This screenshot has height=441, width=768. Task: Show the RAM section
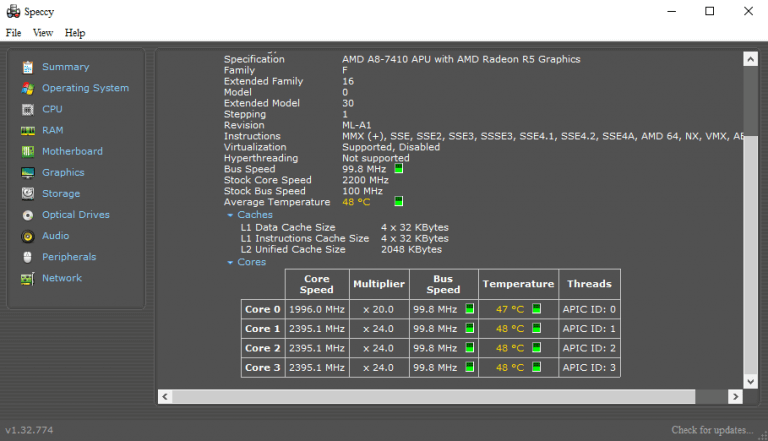[52, 130]
